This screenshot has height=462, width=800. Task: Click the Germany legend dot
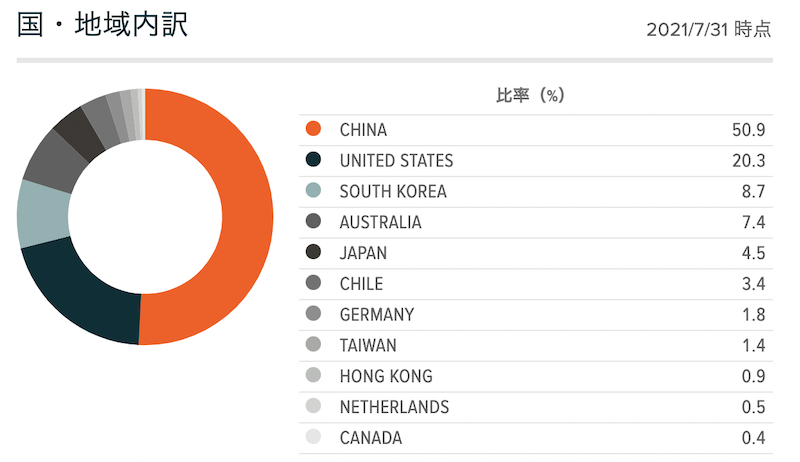pos(313,313)
